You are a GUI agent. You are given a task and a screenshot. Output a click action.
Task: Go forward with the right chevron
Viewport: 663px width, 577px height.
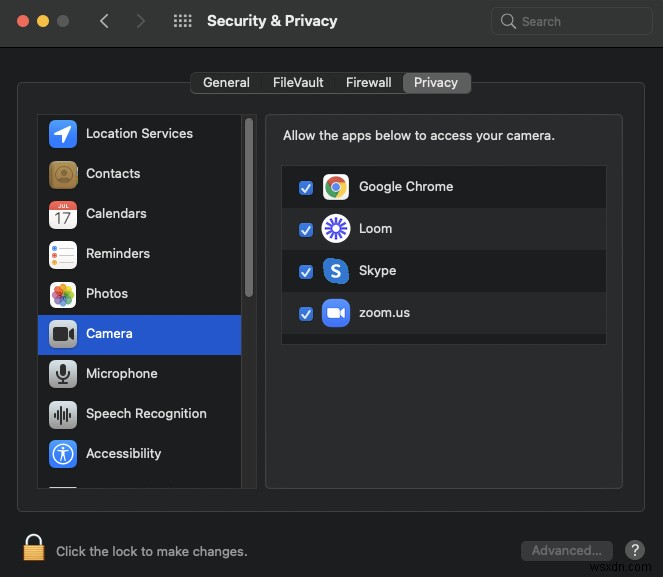141,21
